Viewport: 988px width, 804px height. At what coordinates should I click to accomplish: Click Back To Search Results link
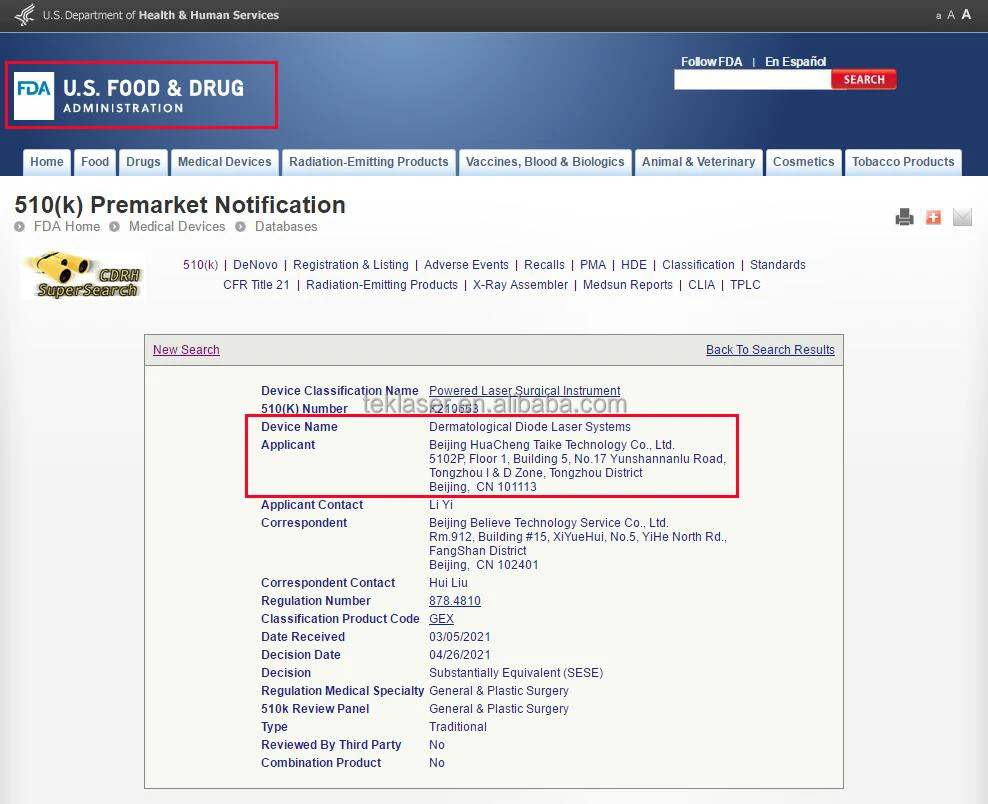[770, 350]
